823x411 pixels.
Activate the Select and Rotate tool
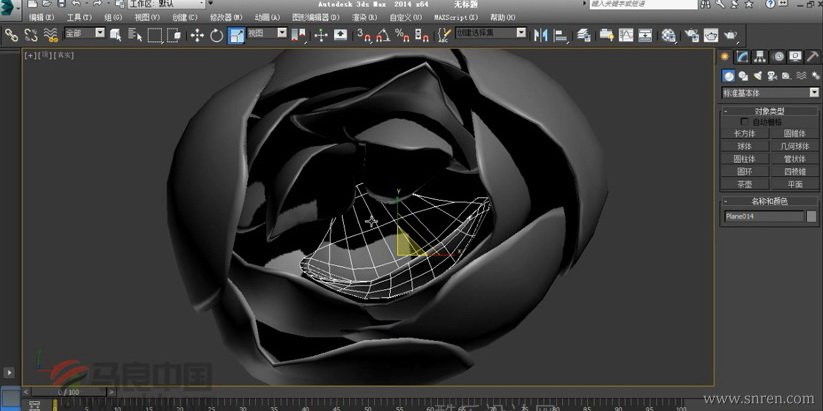pos(216,35)
